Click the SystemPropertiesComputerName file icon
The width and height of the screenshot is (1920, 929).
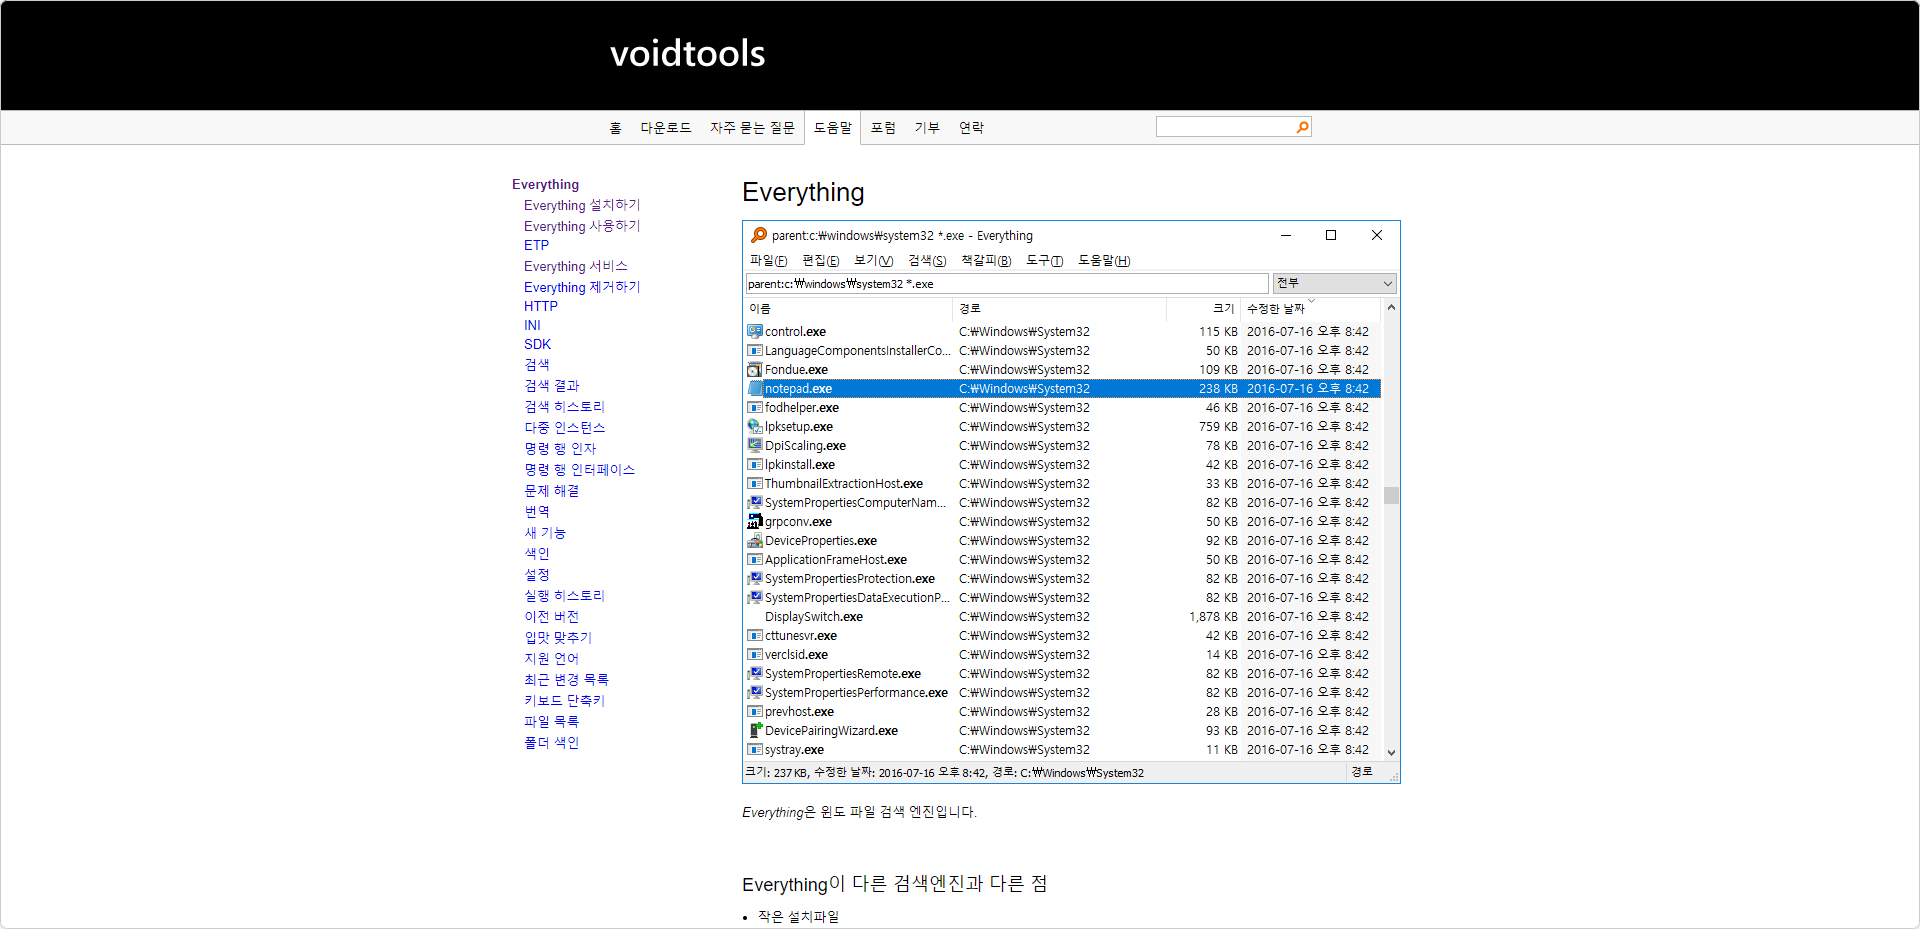click(755, 502)
